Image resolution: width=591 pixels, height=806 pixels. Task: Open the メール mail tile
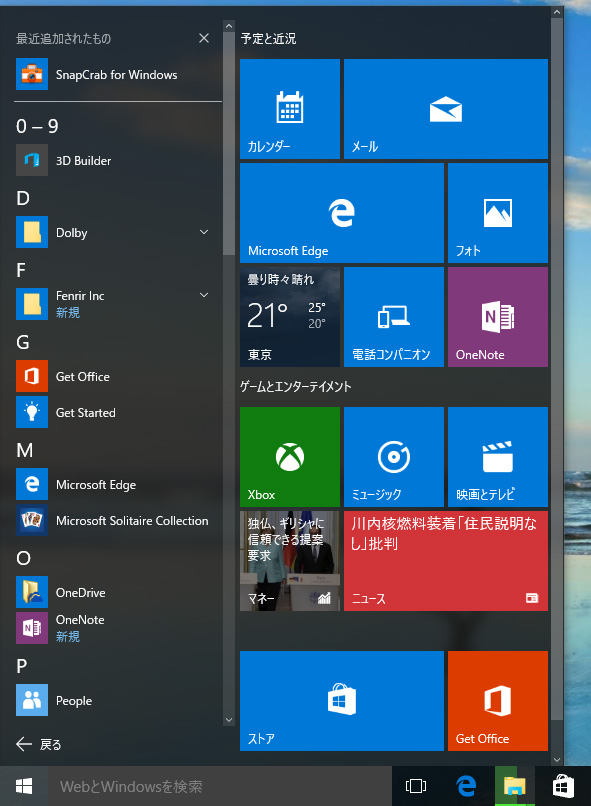pyautogui.click(x=446, y=108)
